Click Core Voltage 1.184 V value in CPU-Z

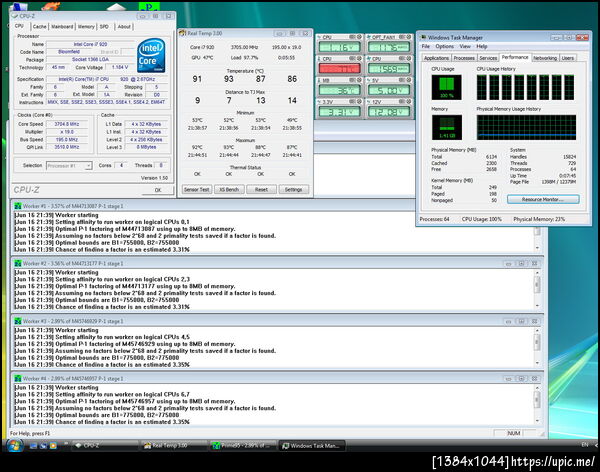click(120, 67)
